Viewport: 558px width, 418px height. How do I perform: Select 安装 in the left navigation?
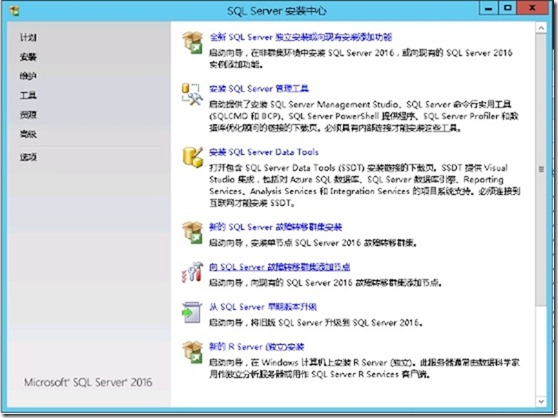(x=28, y=57)
